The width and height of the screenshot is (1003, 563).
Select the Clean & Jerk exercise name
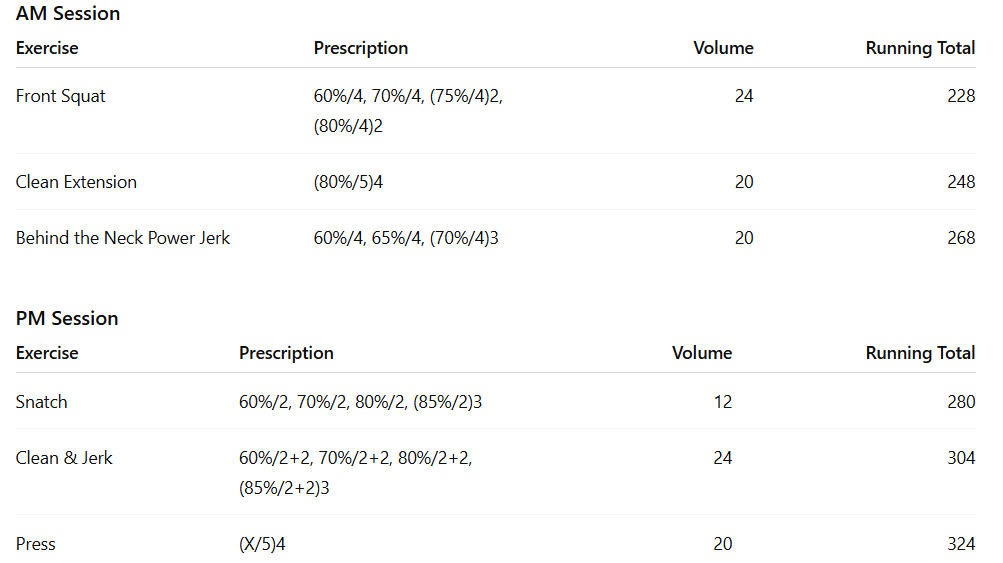pos(64,458)
